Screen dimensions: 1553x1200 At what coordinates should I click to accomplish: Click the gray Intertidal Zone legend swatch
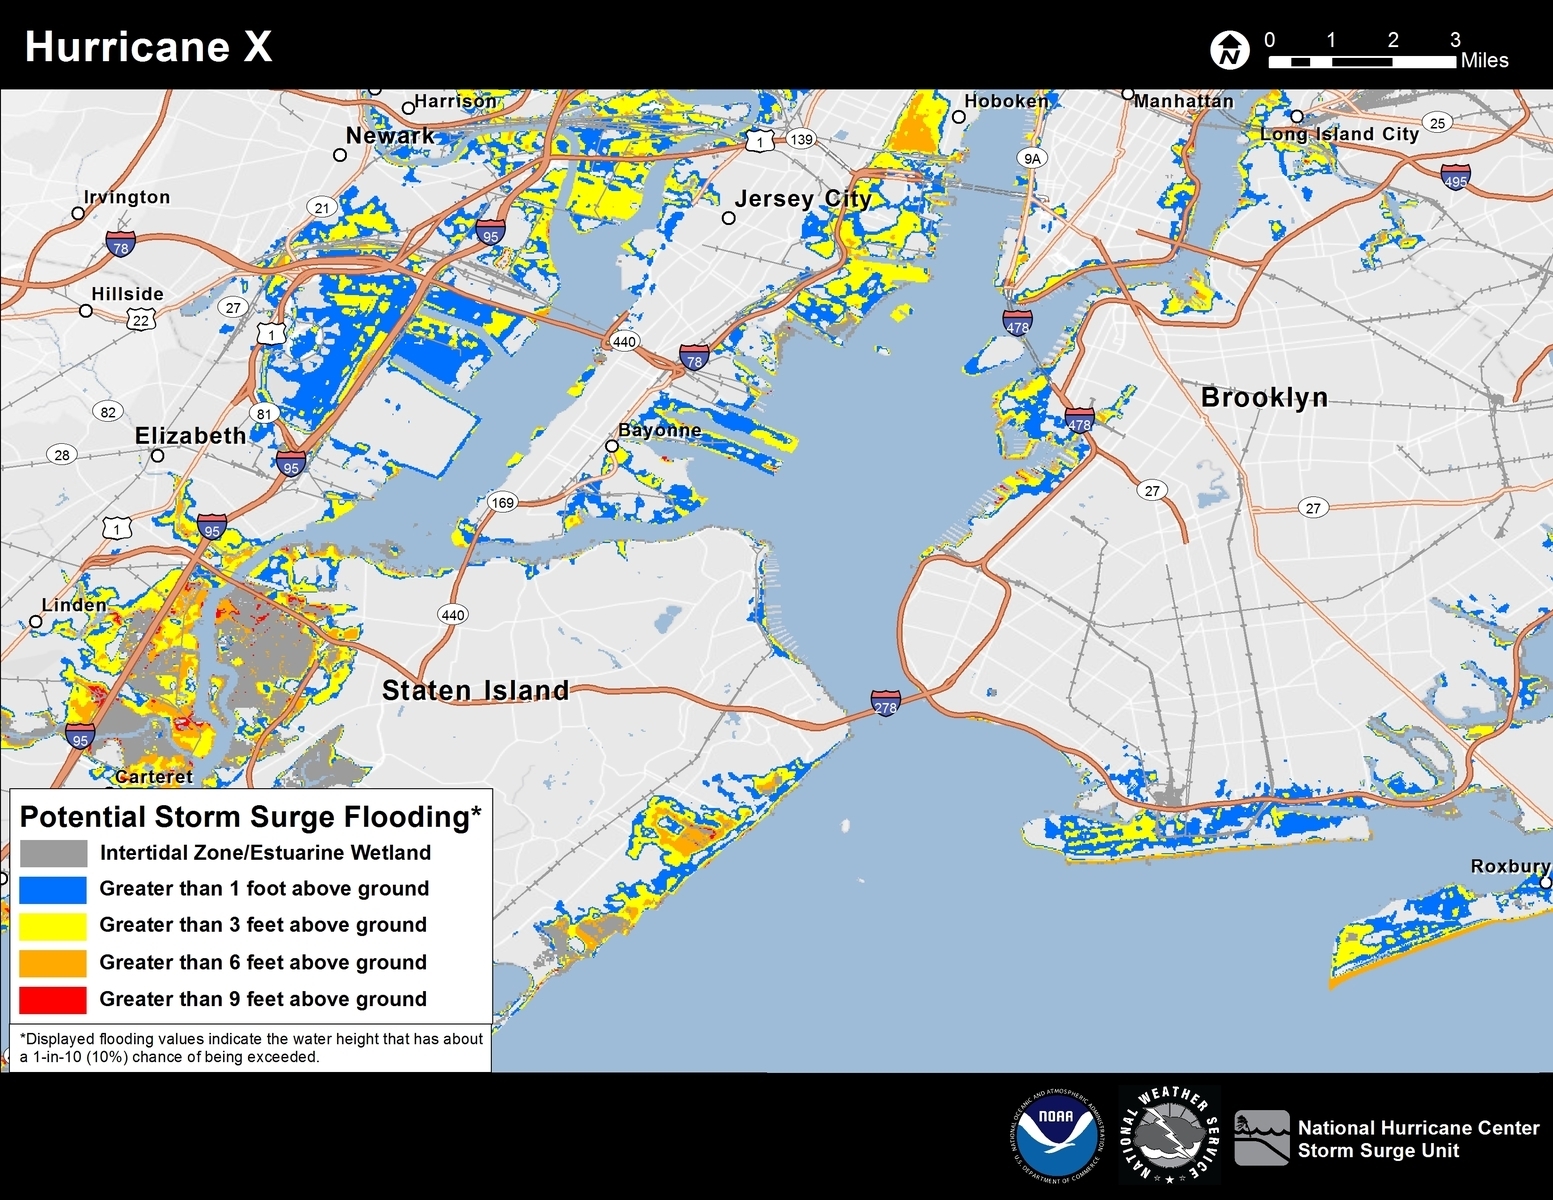click(53, 853)
